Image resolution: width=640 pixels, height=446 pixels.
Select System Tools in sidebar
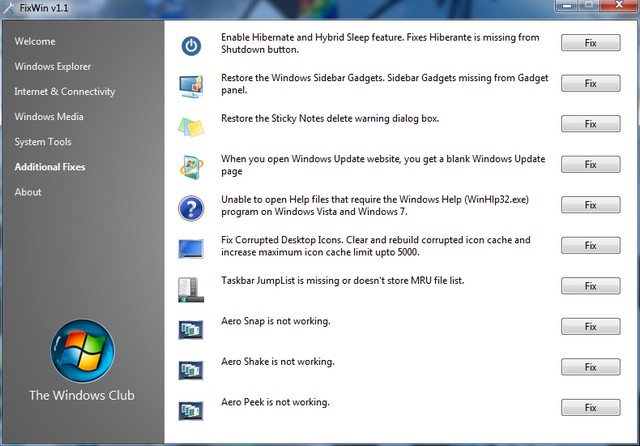(43, 142)
